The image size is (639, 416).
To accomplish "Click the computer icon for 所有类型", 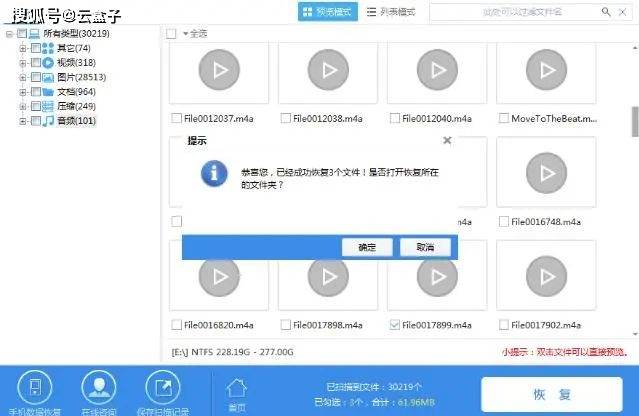I will coord(34,33).
